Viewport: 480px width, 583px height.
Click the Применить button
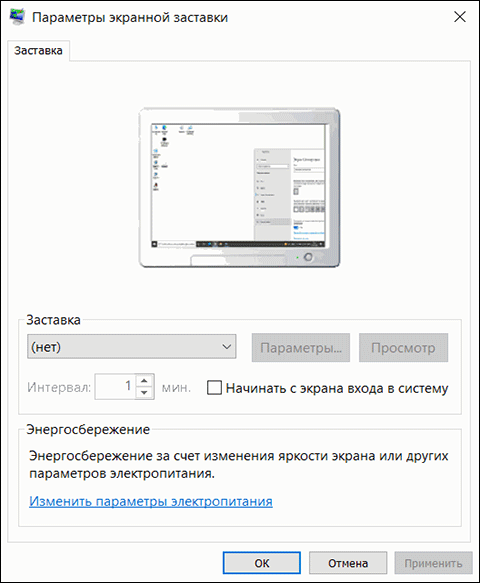tap(434, 563)
